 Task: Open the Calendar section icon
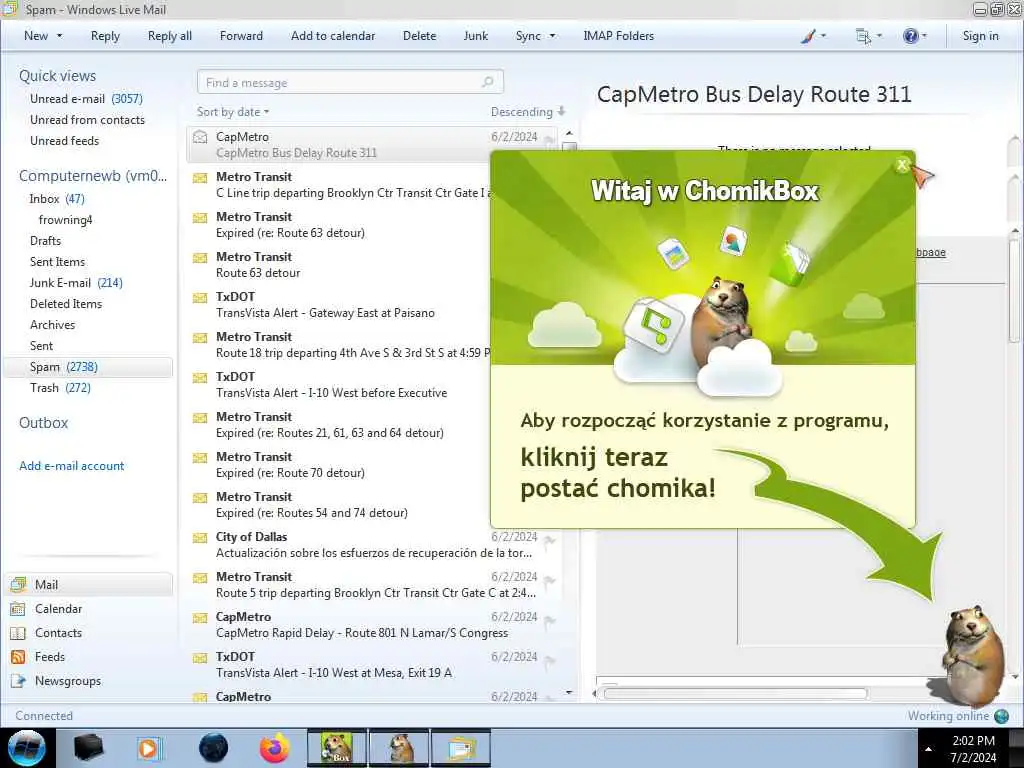pyautogui.click(x=18, y=609)
